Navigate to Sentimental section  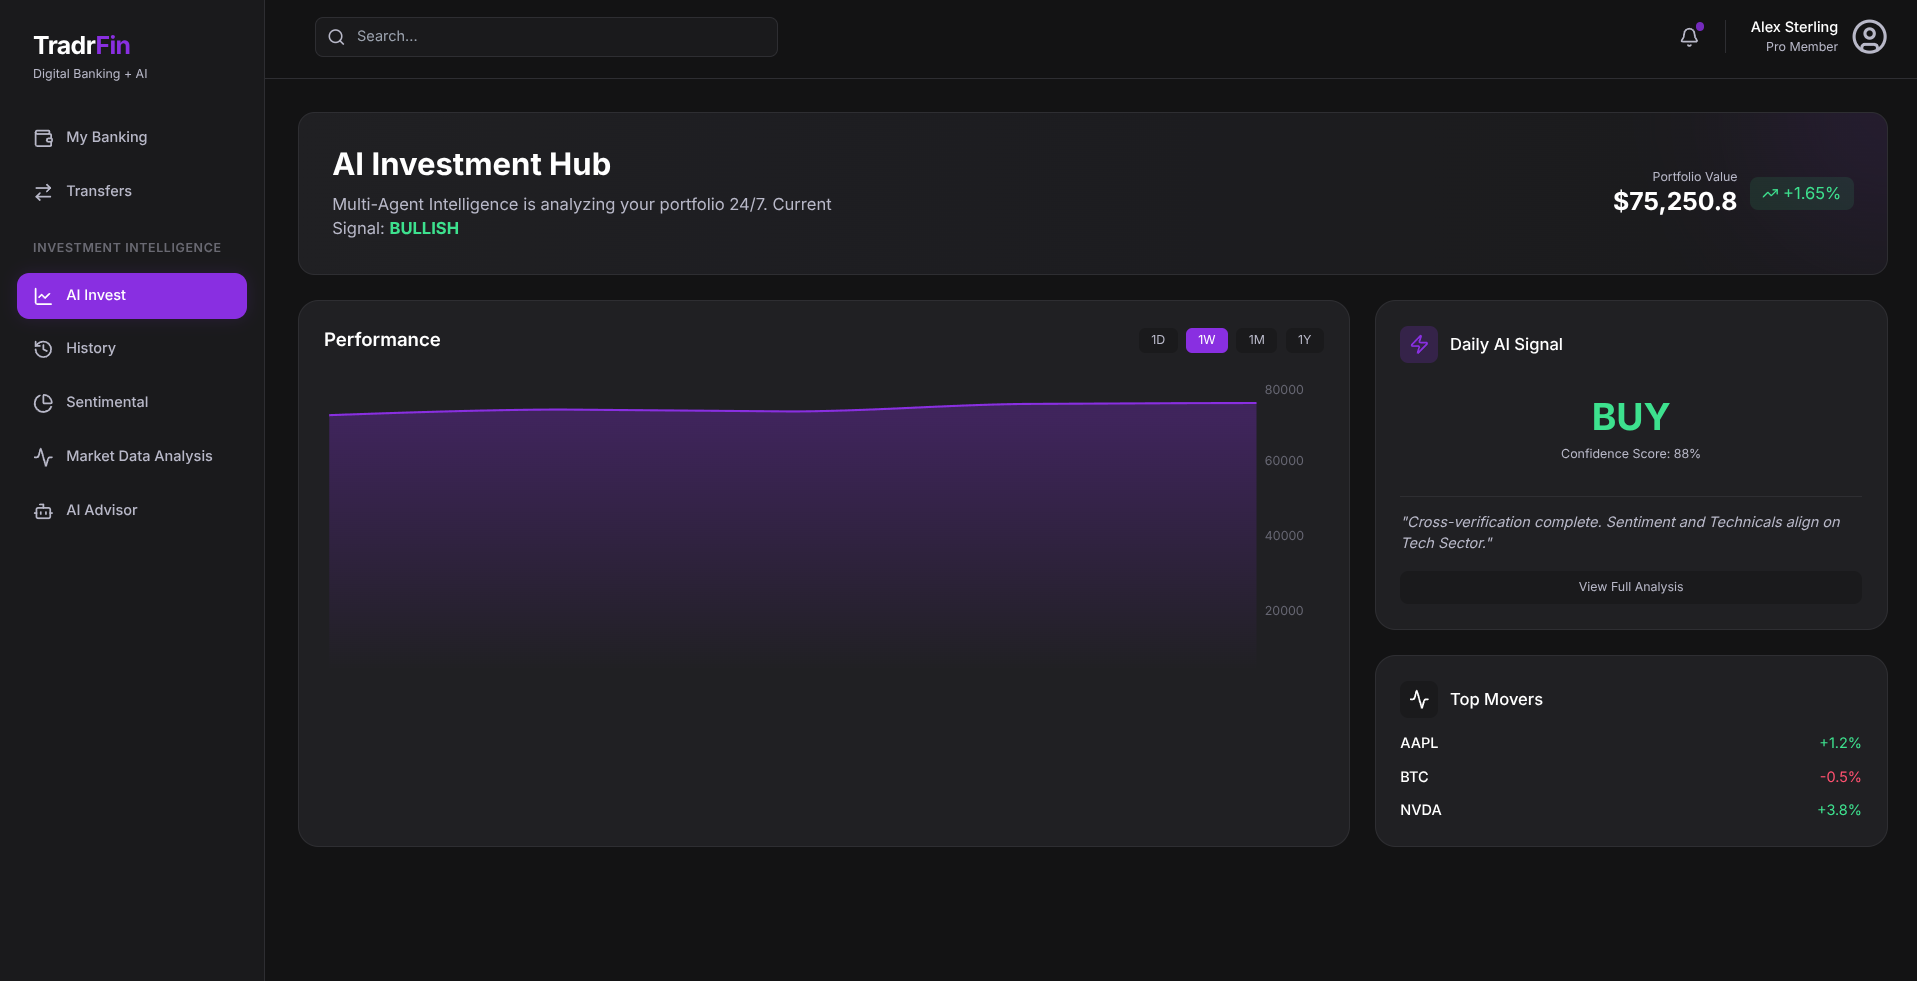132,403
